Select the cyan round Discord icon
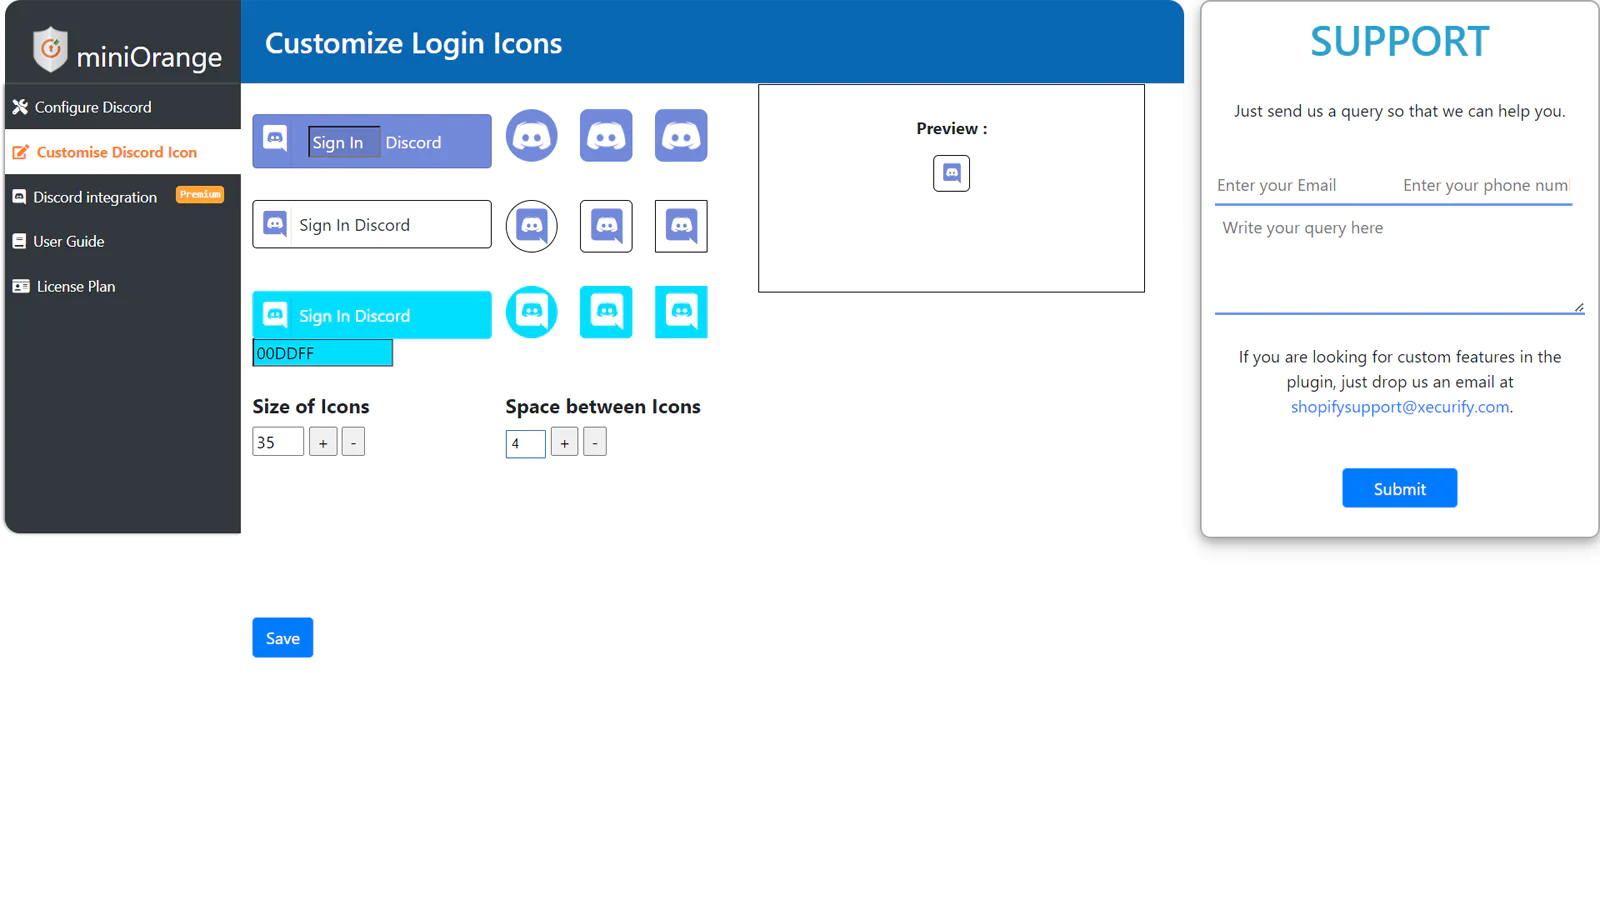Screen dimensions: 1600x900 [531, 312]
